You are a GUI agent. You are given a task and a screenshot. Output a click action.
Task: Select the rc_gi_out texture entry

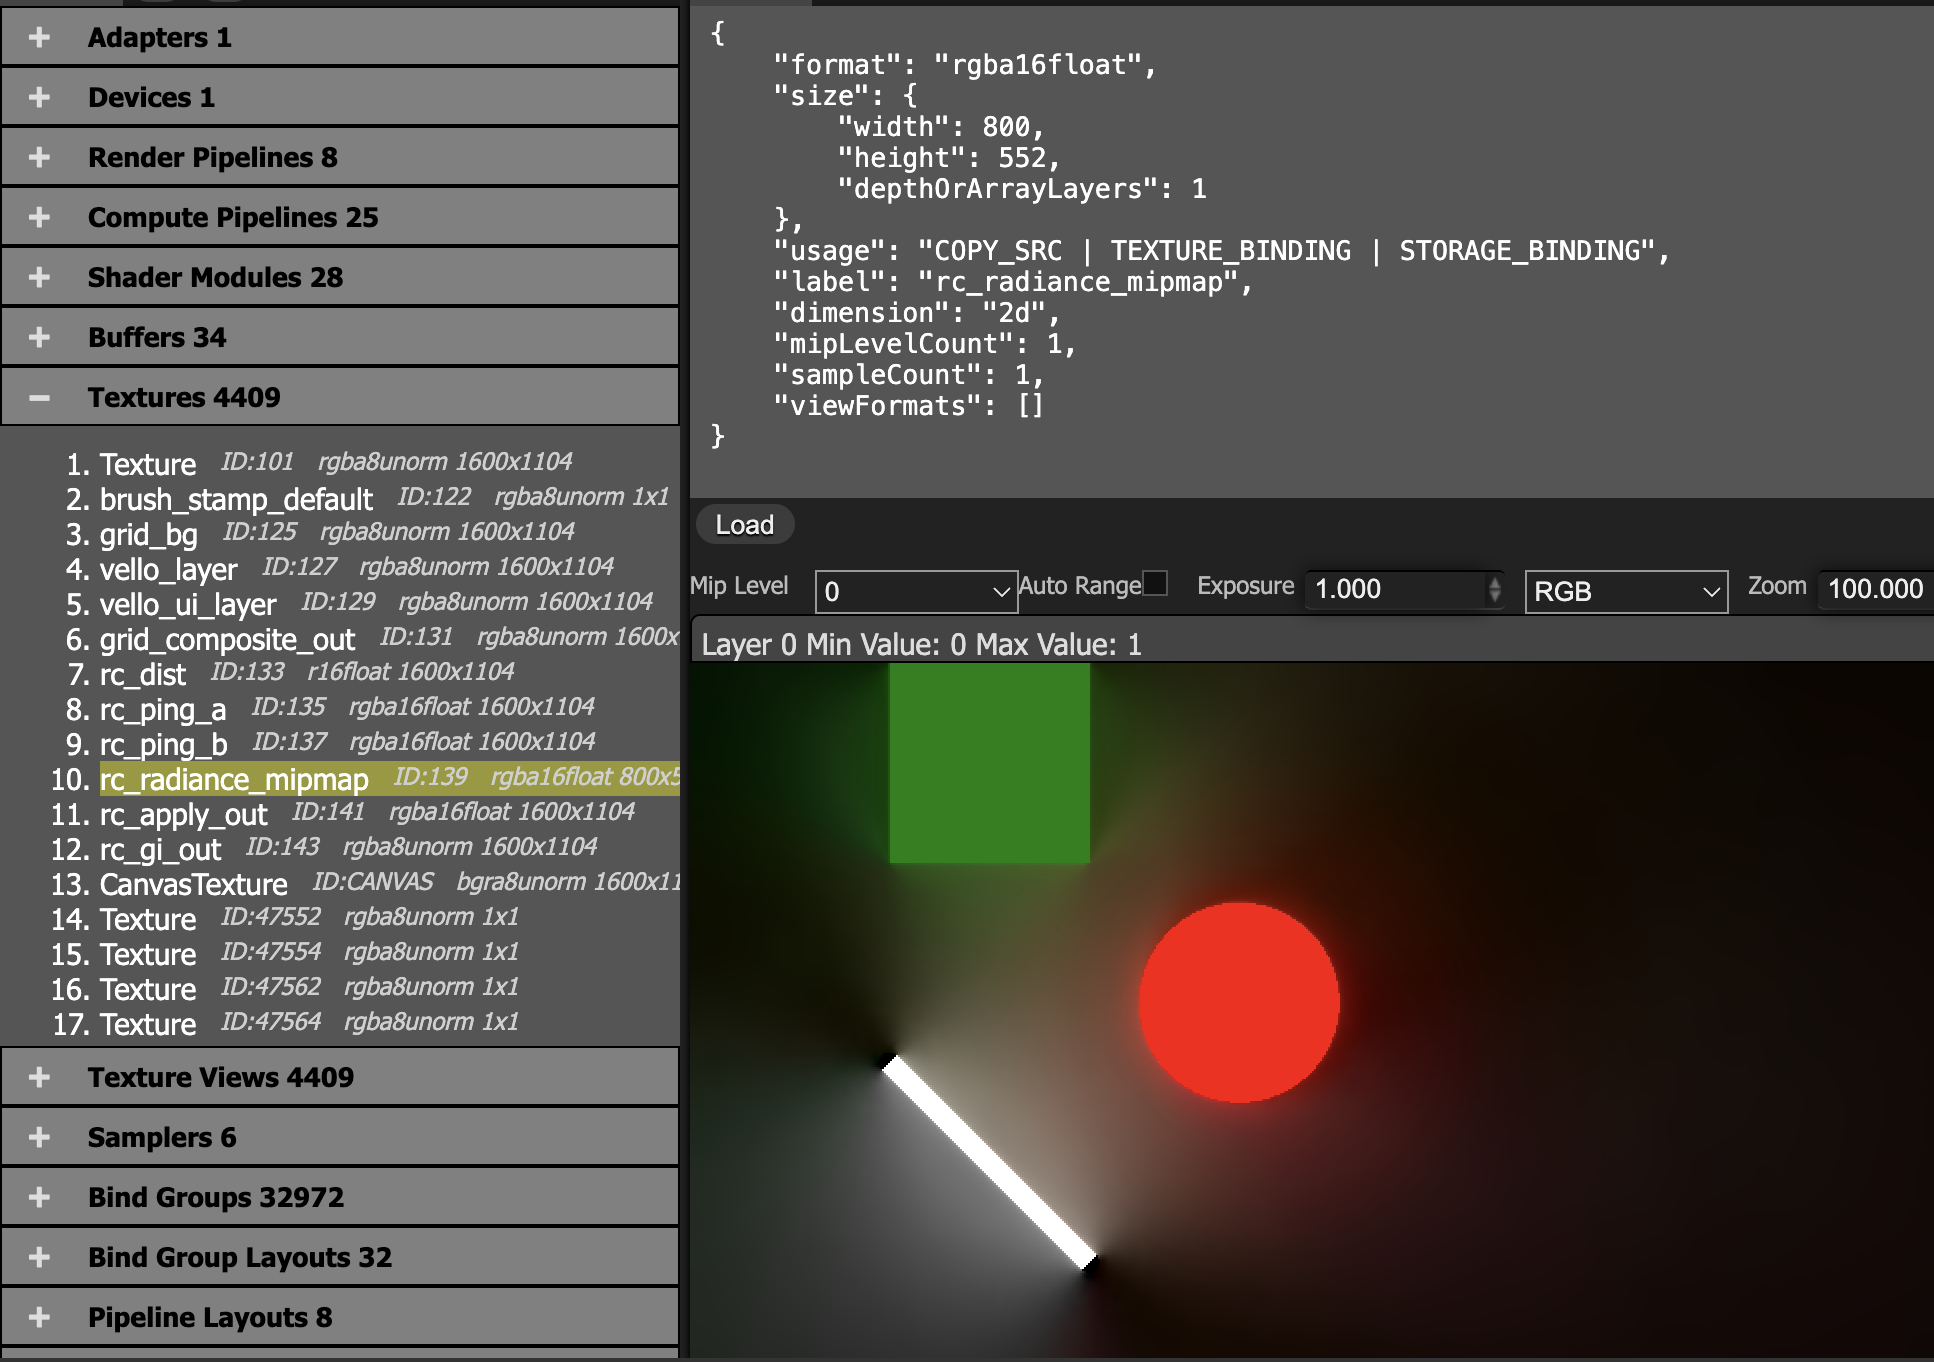click(x=160, y=850)
